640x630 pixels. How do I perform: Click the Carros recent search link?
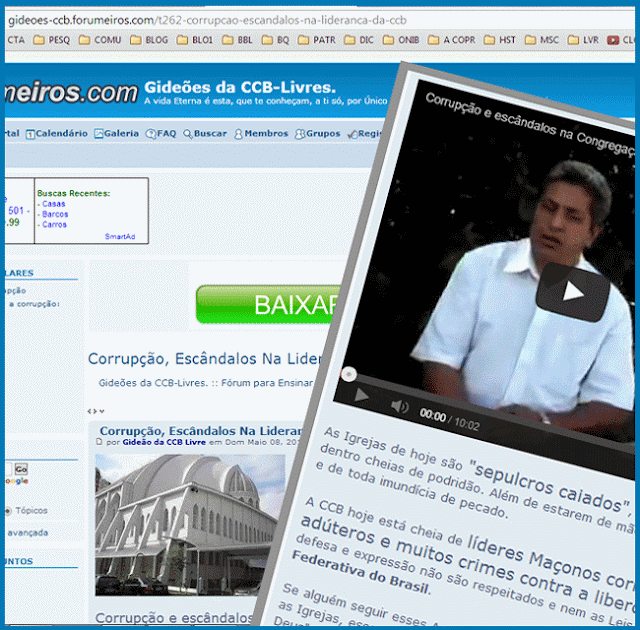click(x=54, y=224)
